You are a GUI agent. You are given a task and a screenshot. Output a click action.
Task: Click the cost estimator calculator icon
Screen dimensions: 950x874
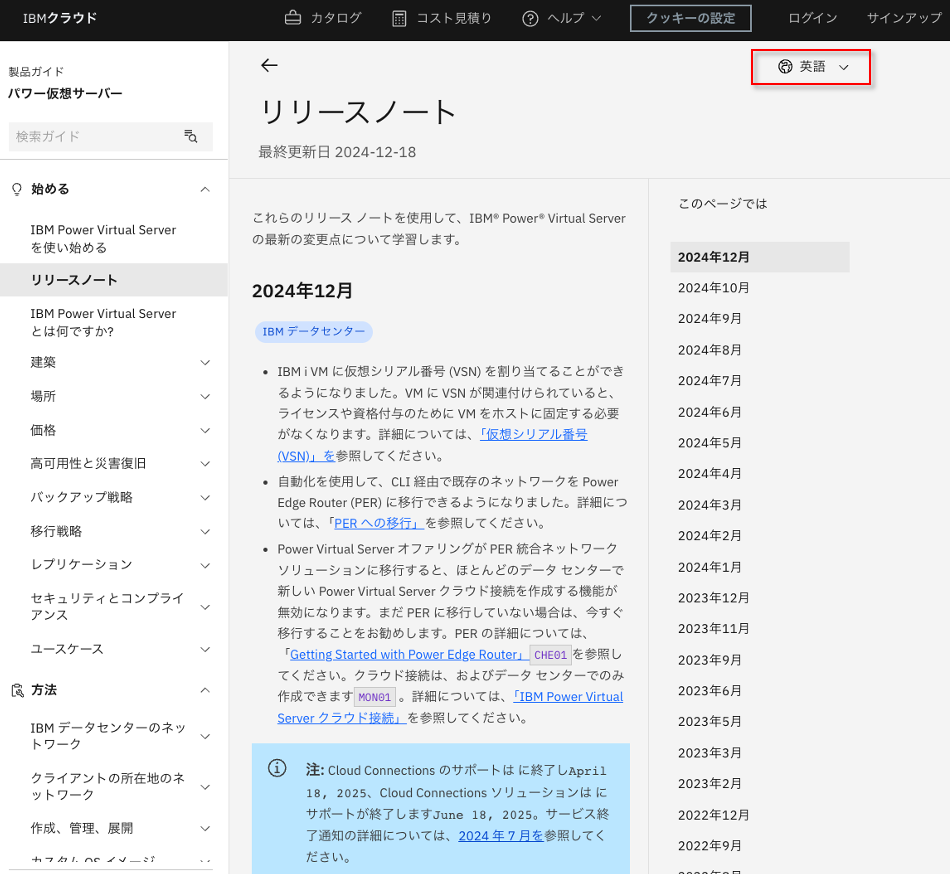pos(399,19)
